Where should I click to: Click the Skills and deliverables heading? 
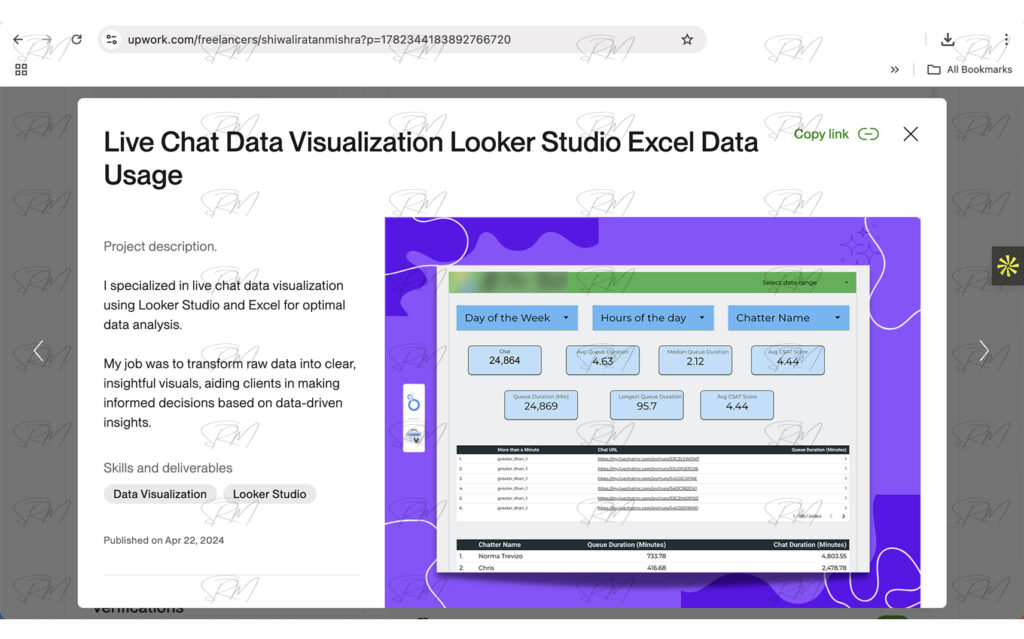coord(168,468)
